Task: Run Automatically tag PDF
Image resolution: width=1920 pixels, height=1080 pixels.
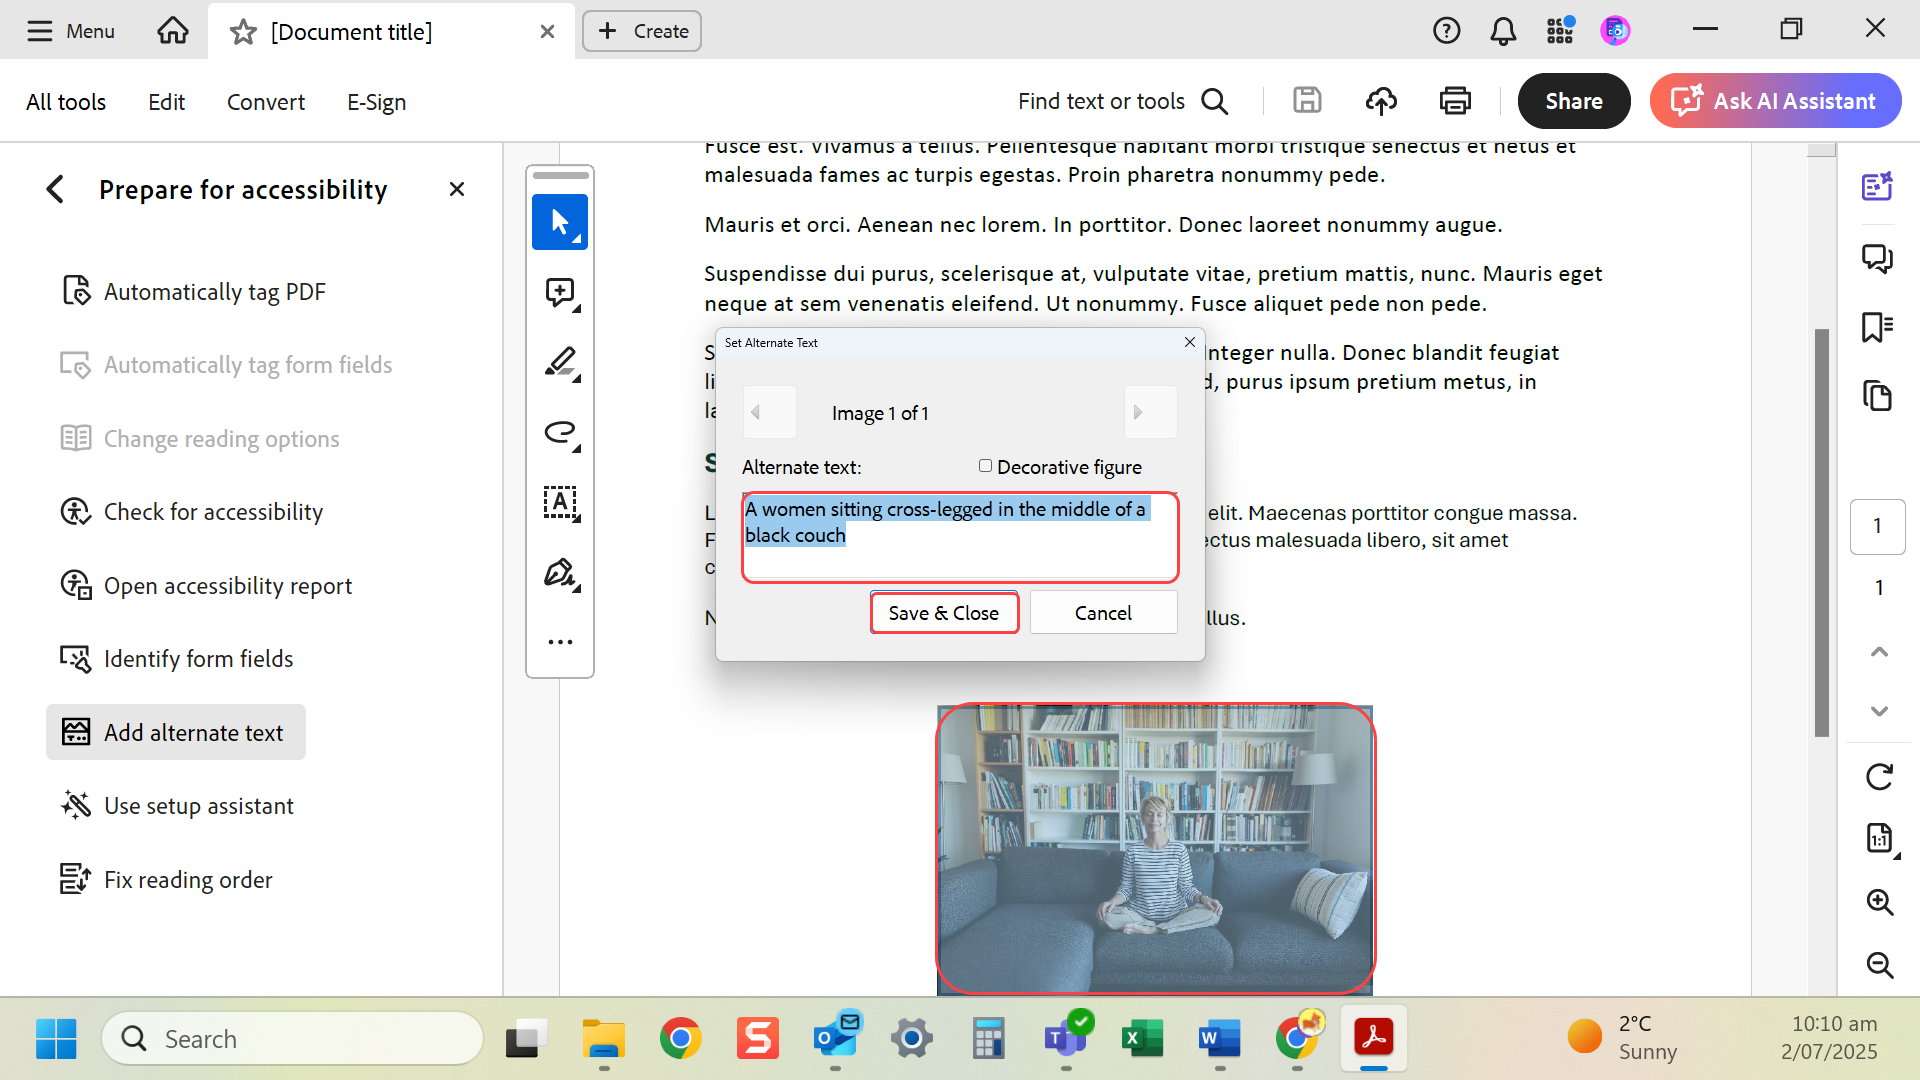Action: (194, 292)
